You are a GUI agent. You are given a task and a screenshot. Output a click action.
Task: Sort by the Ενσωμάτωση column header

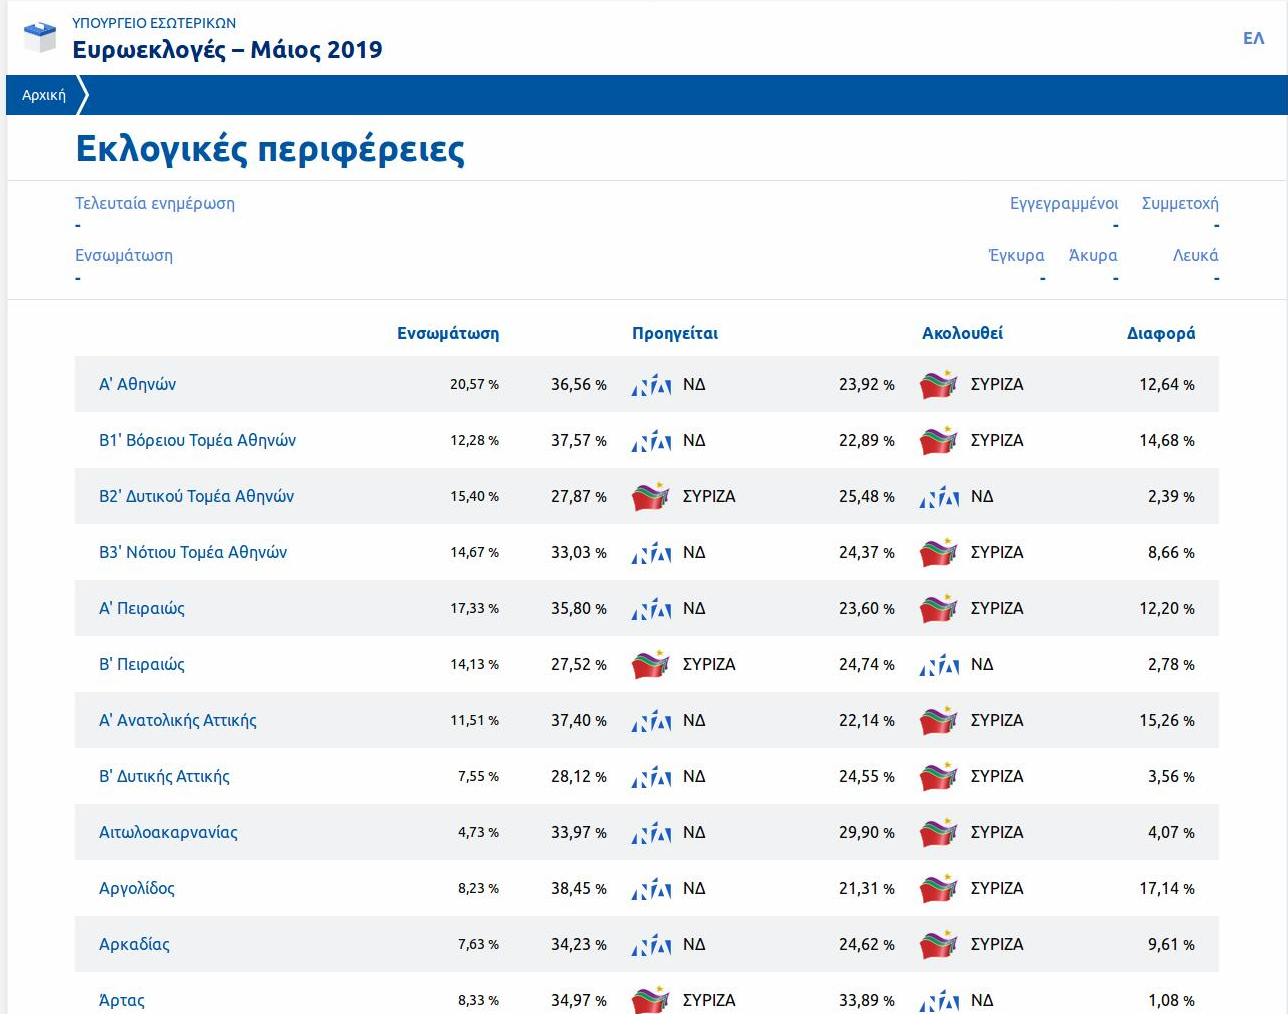(448, 333)
